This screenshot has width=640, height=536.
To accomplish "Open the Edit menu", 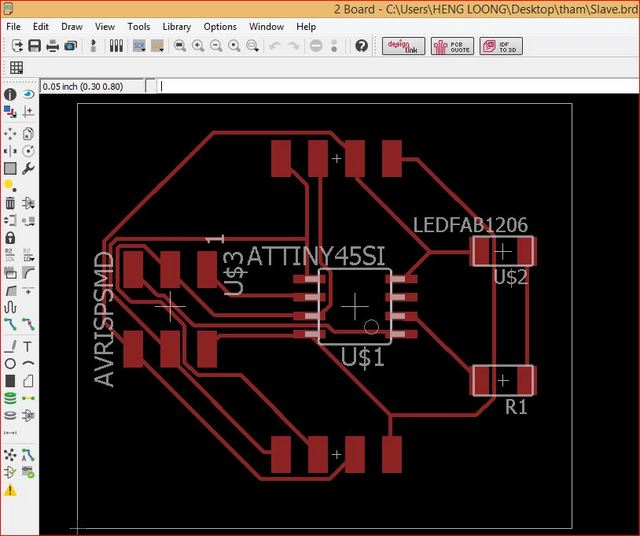I will [41, 27].
